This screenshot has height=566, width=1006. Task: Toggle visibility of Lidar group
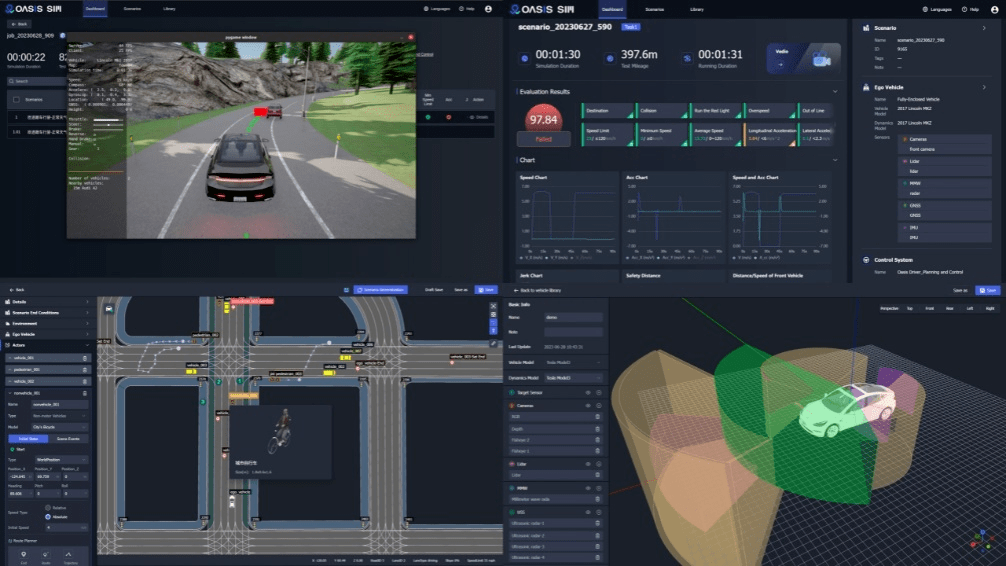tap(588, 464)
